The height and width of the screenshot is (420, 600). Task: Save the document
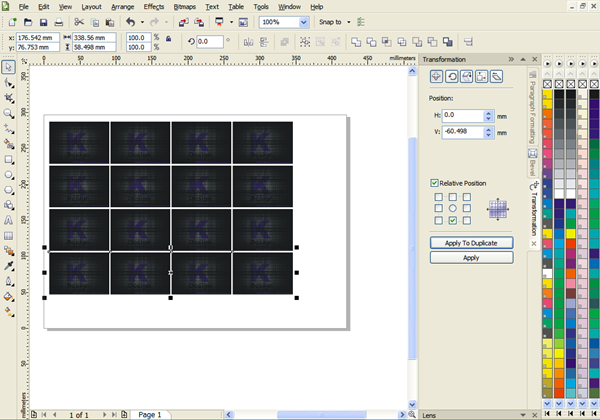43,22
